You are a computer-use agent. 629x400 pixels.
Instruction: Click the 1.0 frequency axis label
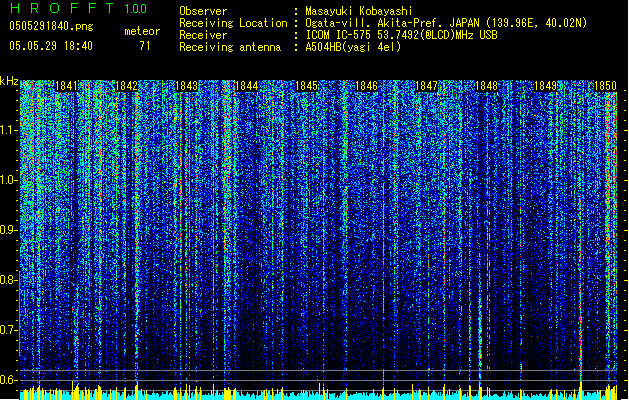tap(9, 180)
